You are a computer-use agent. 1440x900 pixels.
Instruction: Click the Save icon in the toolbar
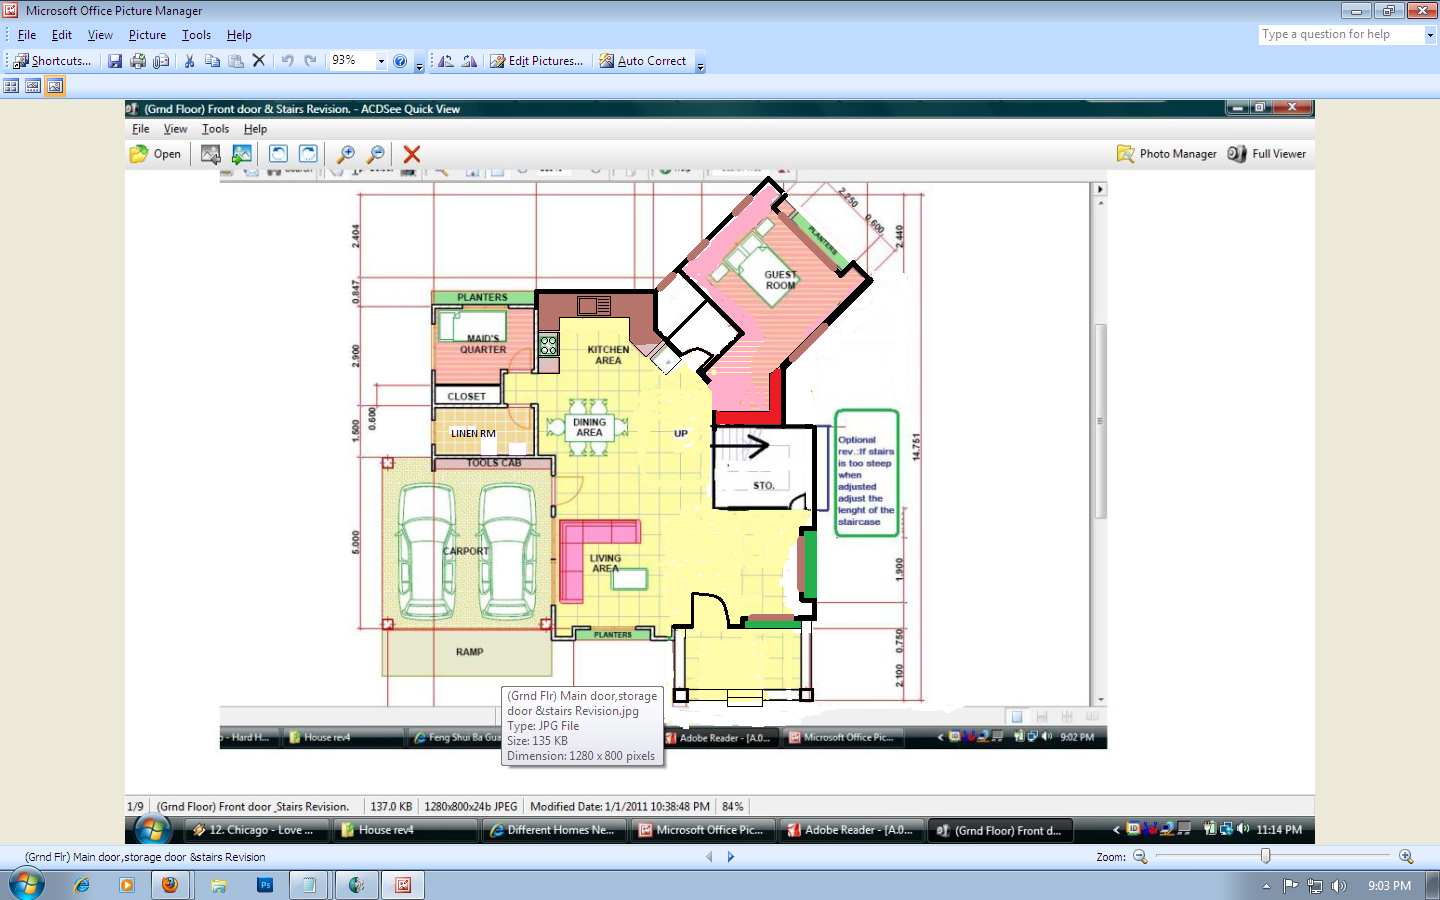[115, 61]
